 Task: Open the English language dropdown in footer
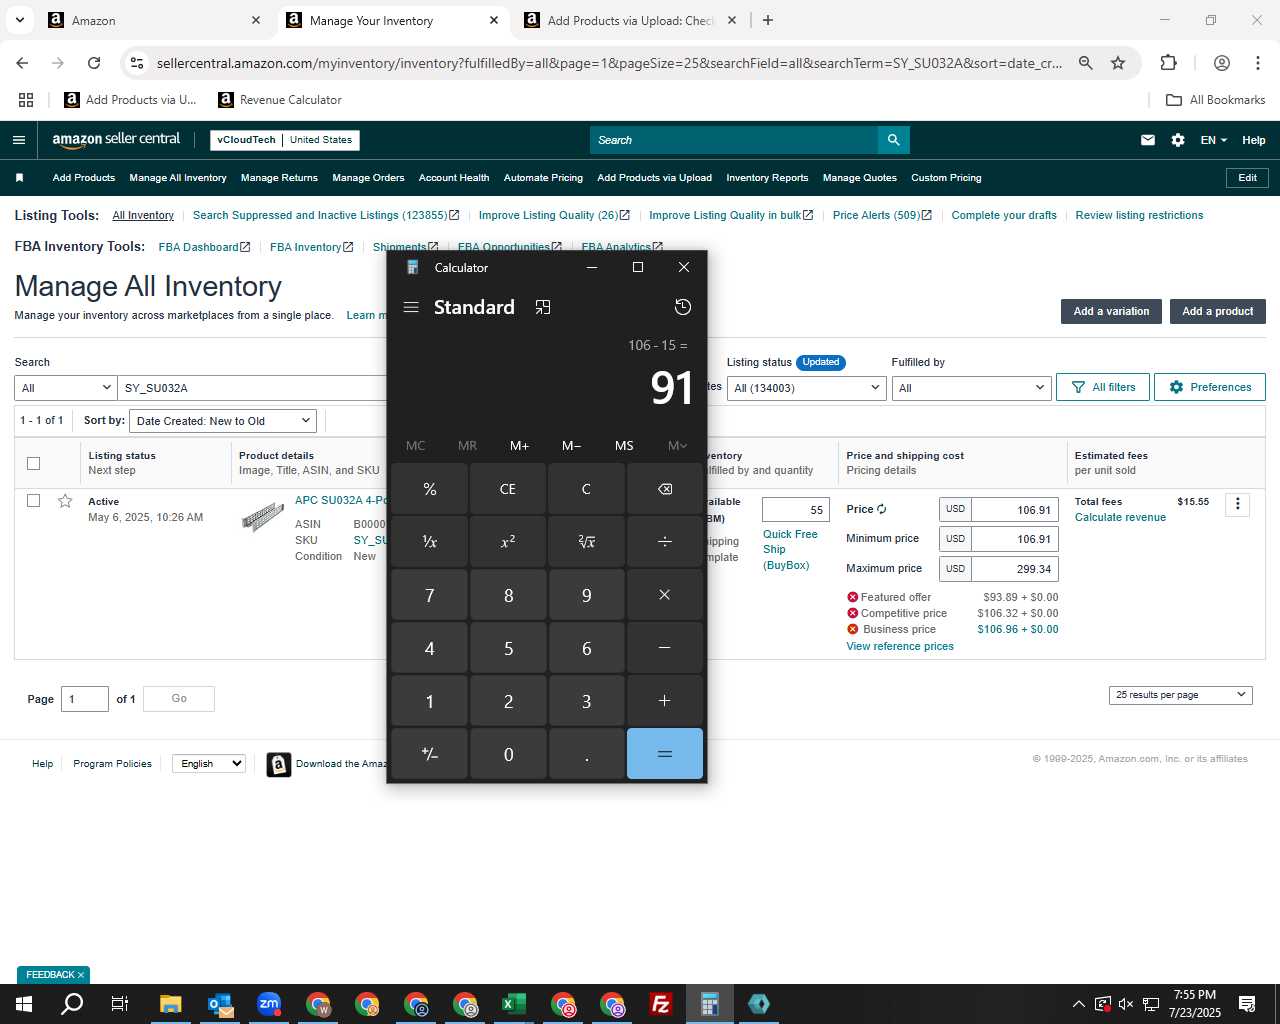[x=208, y=763]
